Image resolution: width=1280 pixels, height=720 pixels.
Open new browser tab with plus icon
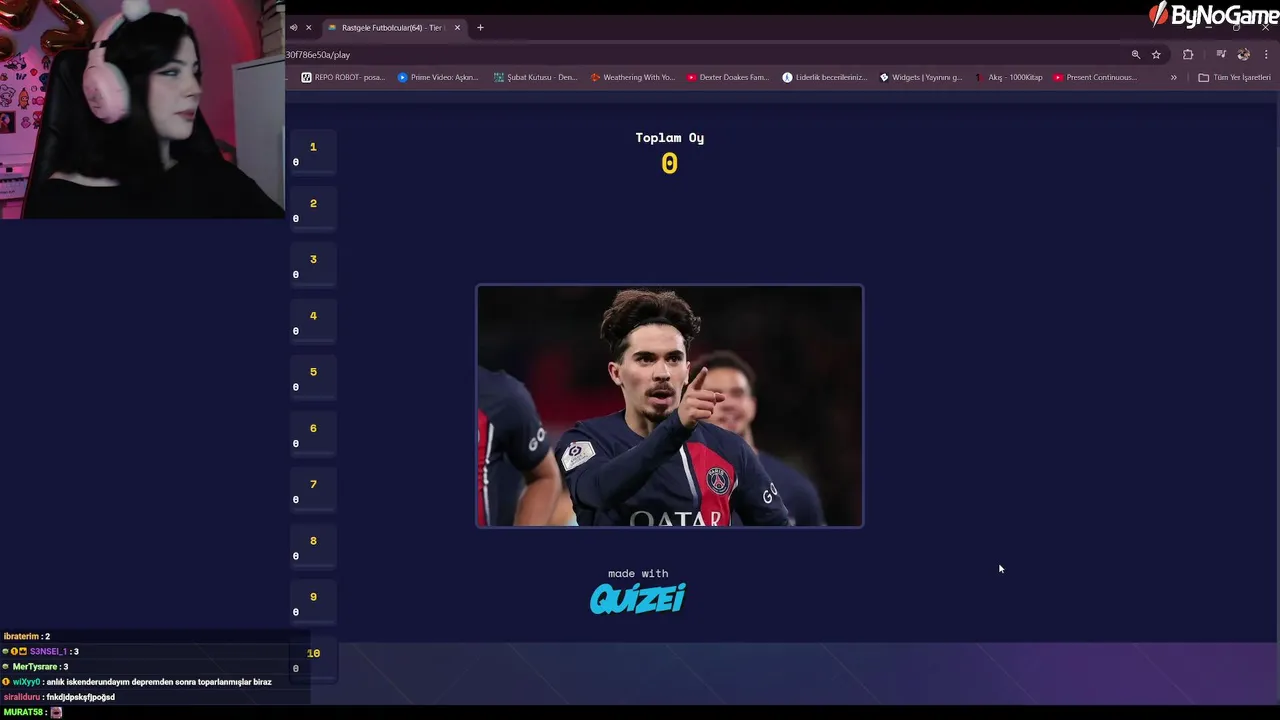[x=480, y=28]
